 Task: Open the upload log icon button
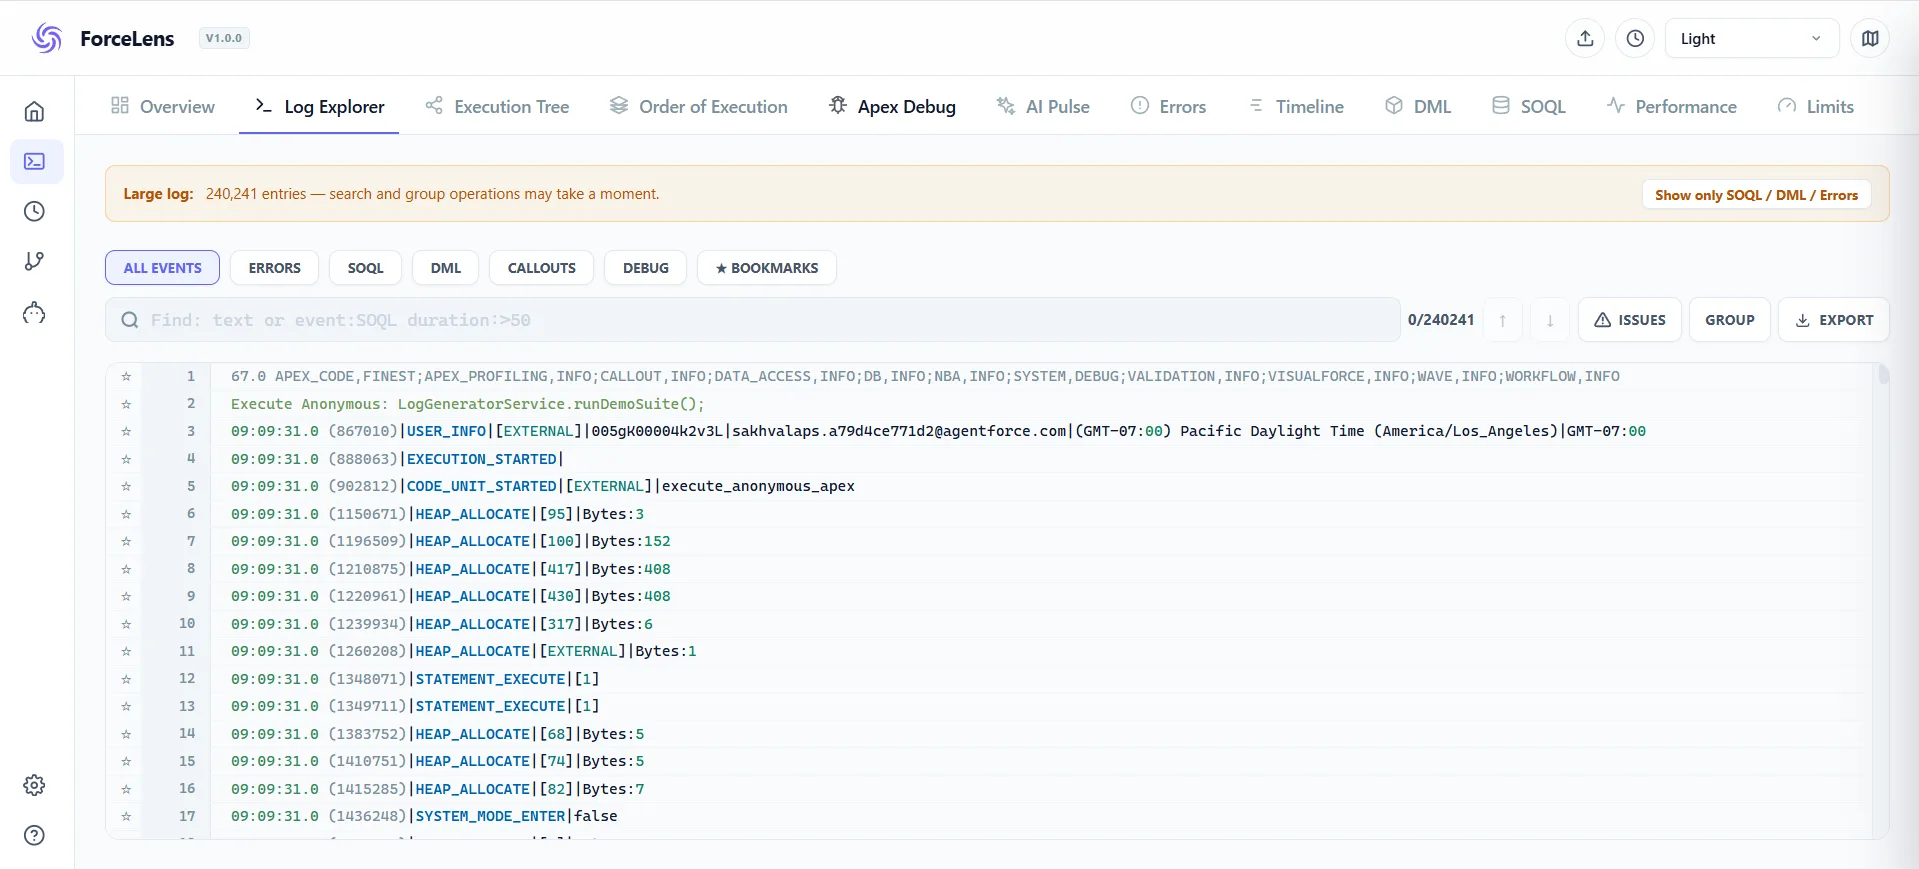tap(1585, 38)
